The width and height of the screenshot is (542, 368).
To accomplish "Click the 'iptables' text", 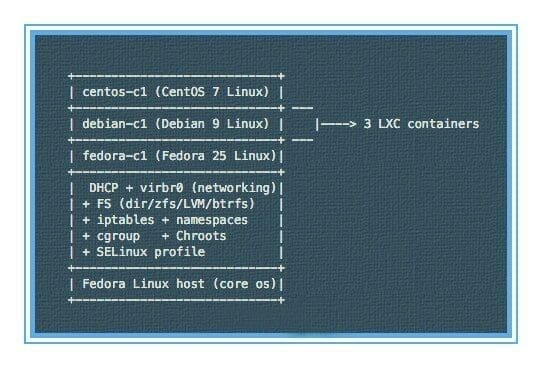I will 125,220.
